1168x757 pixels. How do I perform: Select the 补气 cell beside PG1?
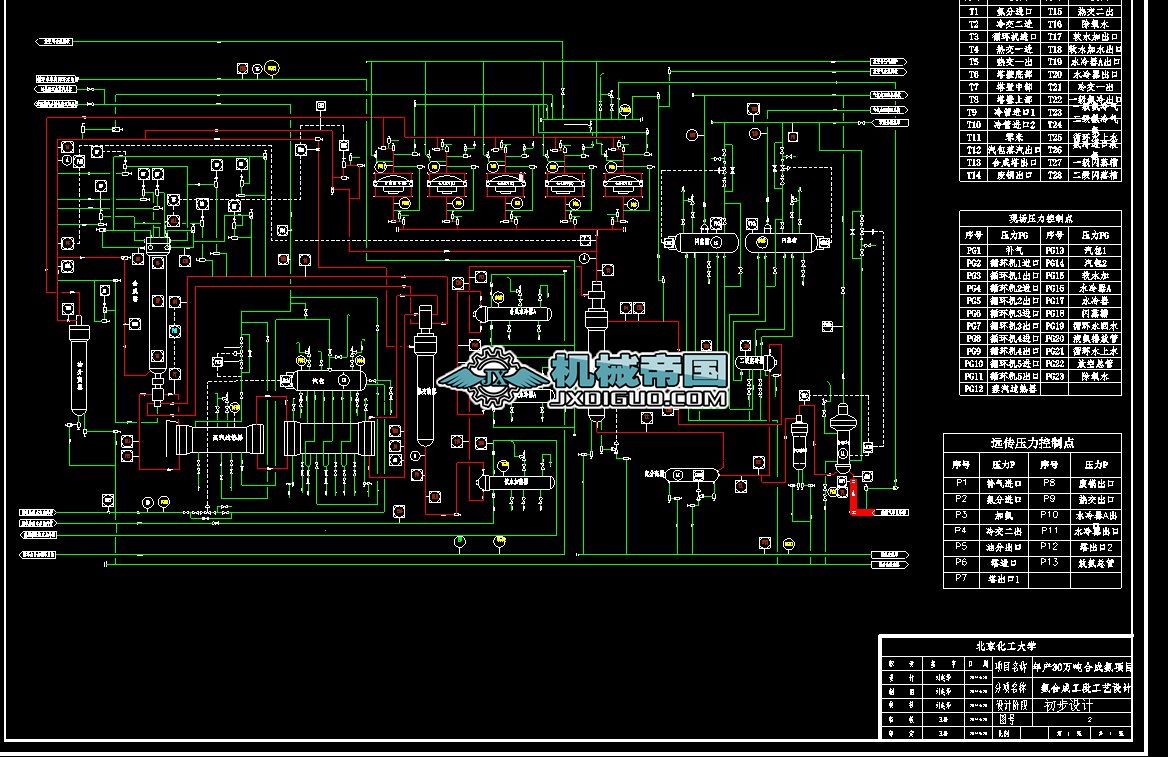1014,250
